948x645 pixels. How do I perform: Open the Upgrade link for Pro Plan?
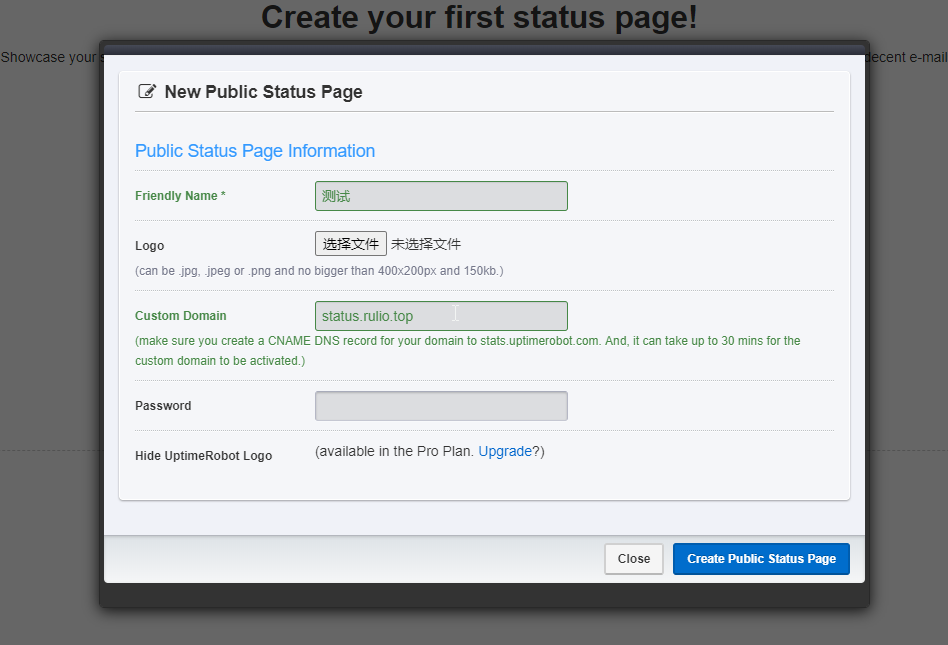click(505, 451)
